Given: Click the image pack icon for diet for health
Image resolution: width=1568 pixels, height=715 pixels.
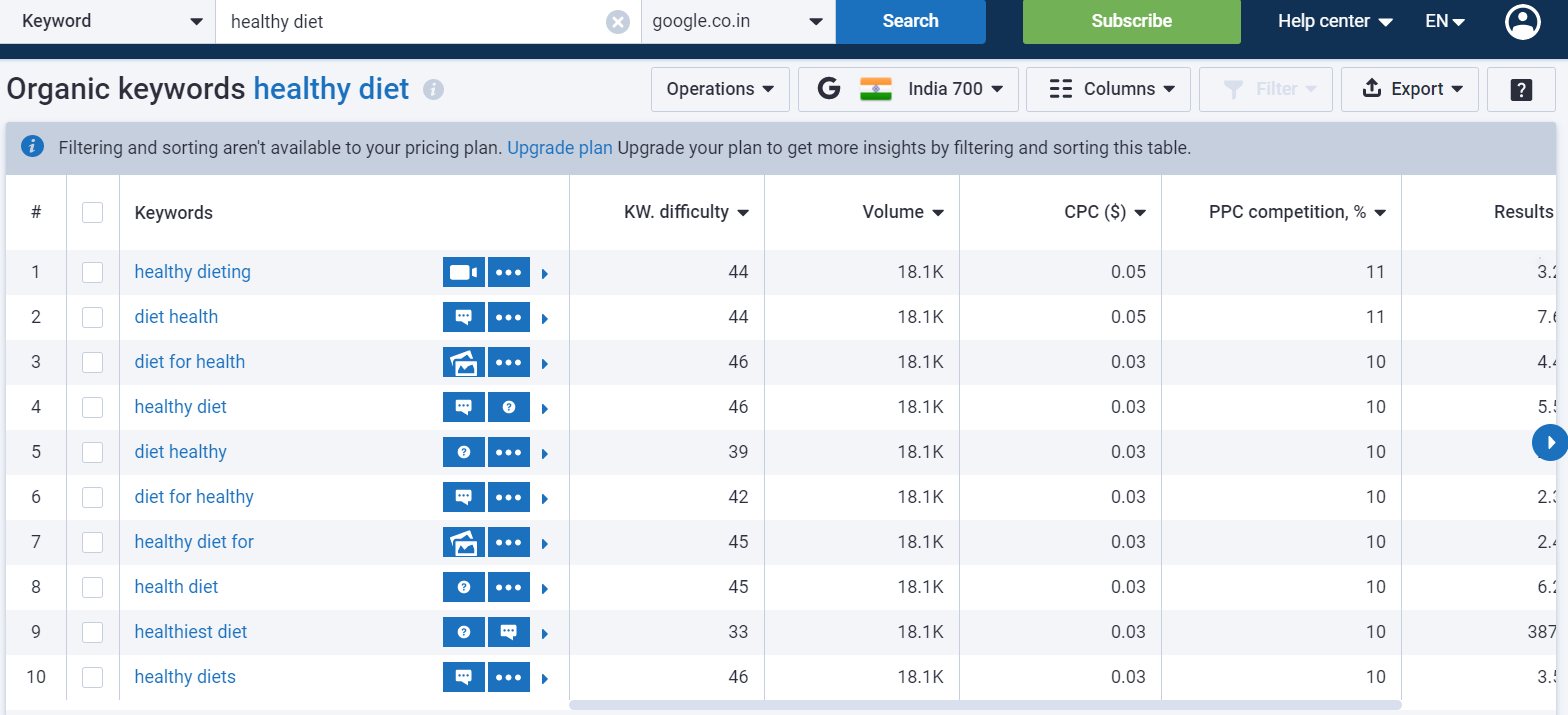Looking at the screenshot, I should pos(464,362).
